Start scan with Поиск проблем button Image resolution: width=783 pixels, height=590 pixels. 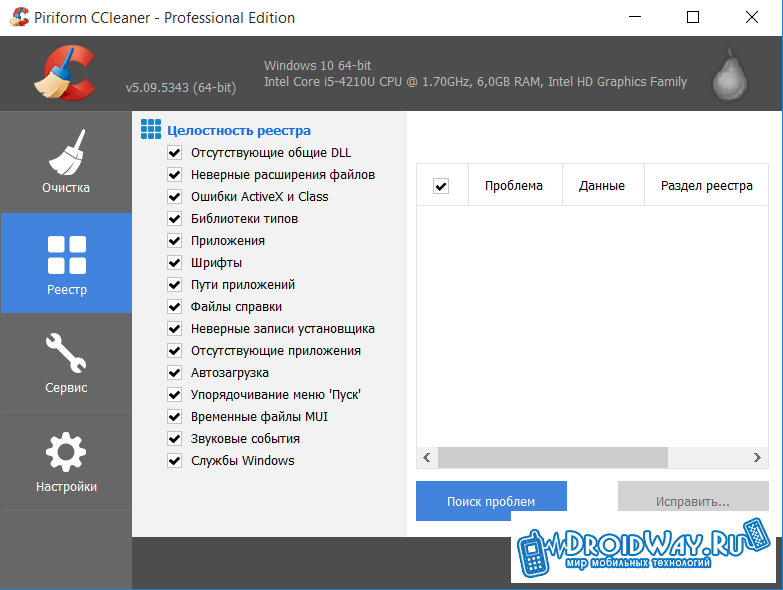coord(491,501)
